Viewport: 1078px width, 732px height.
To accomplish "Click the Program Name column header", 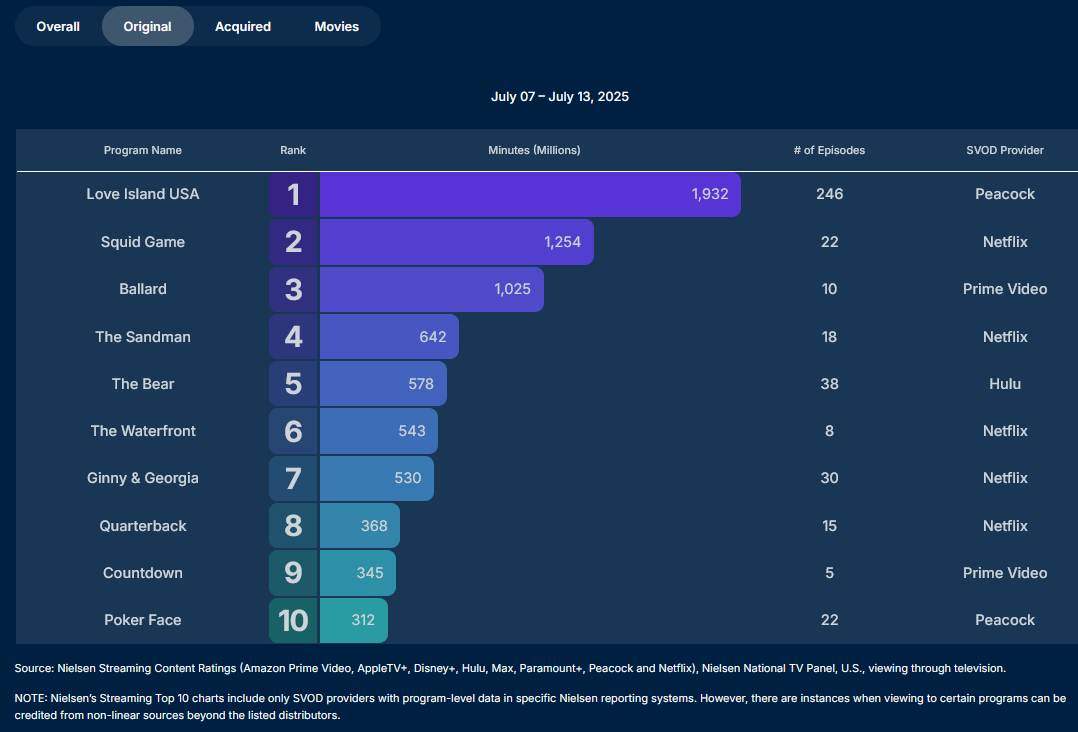I will coord(143,150).
